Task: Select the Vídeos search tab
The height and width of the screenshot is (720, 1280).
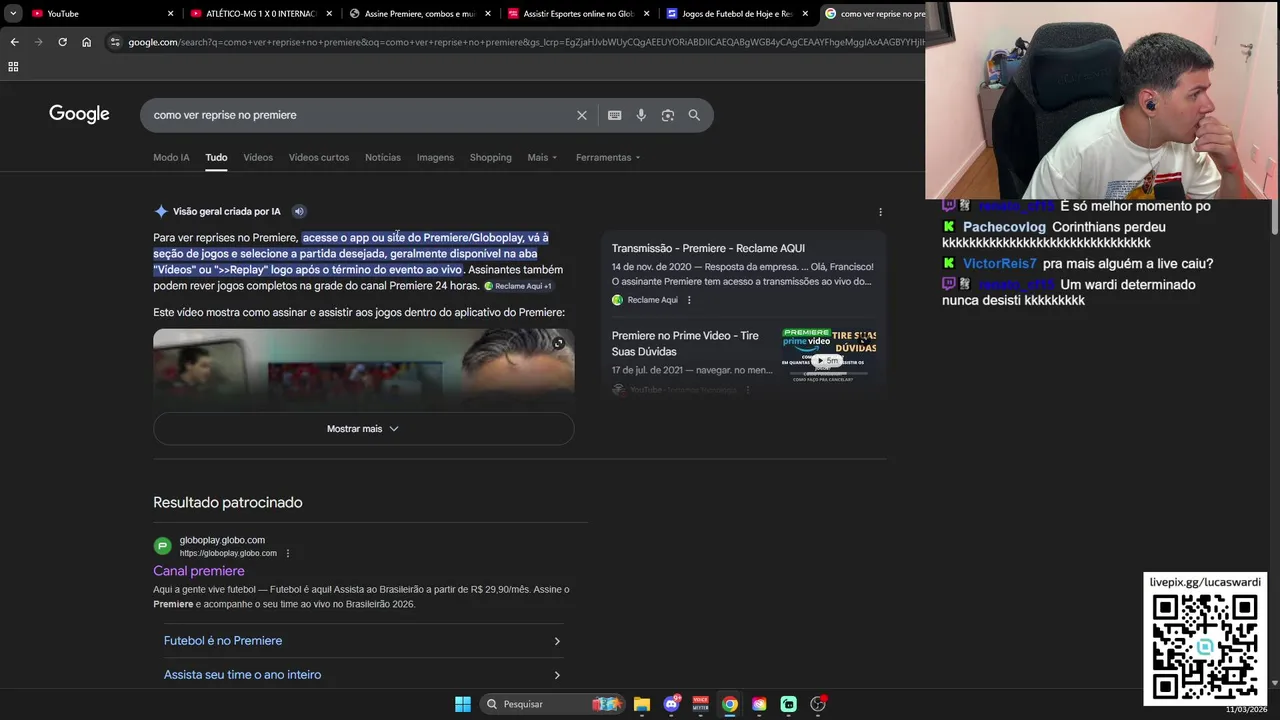Action: 258,157
